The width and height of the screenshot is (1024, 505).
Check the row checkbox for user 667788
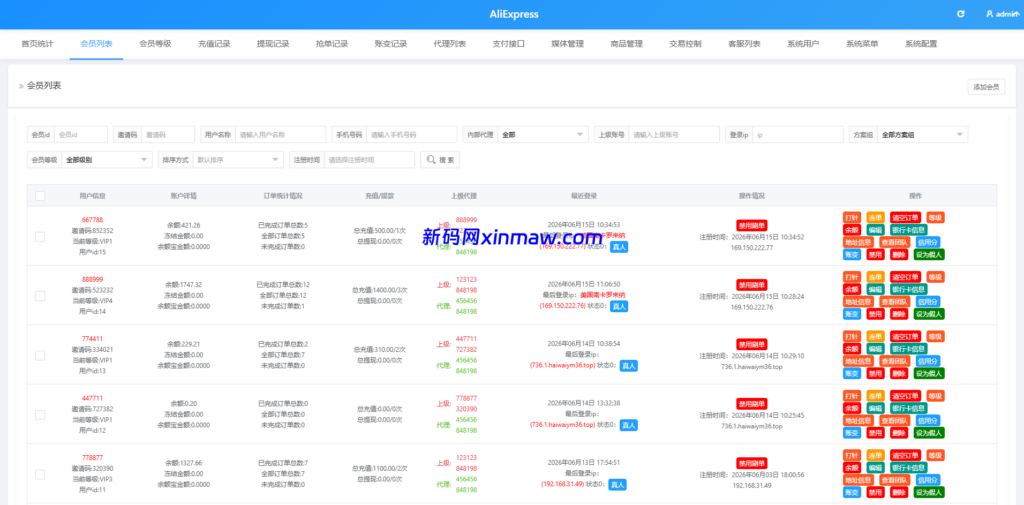point(40,236)
